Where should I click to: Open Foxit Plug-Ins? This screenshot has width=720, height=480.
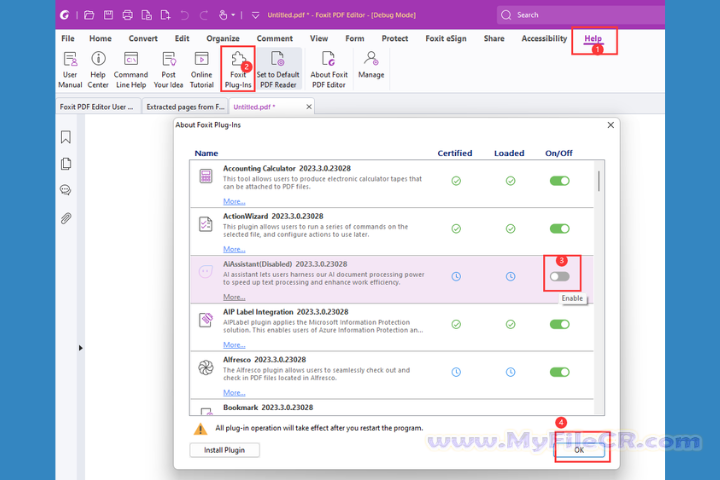click(238, 69)
